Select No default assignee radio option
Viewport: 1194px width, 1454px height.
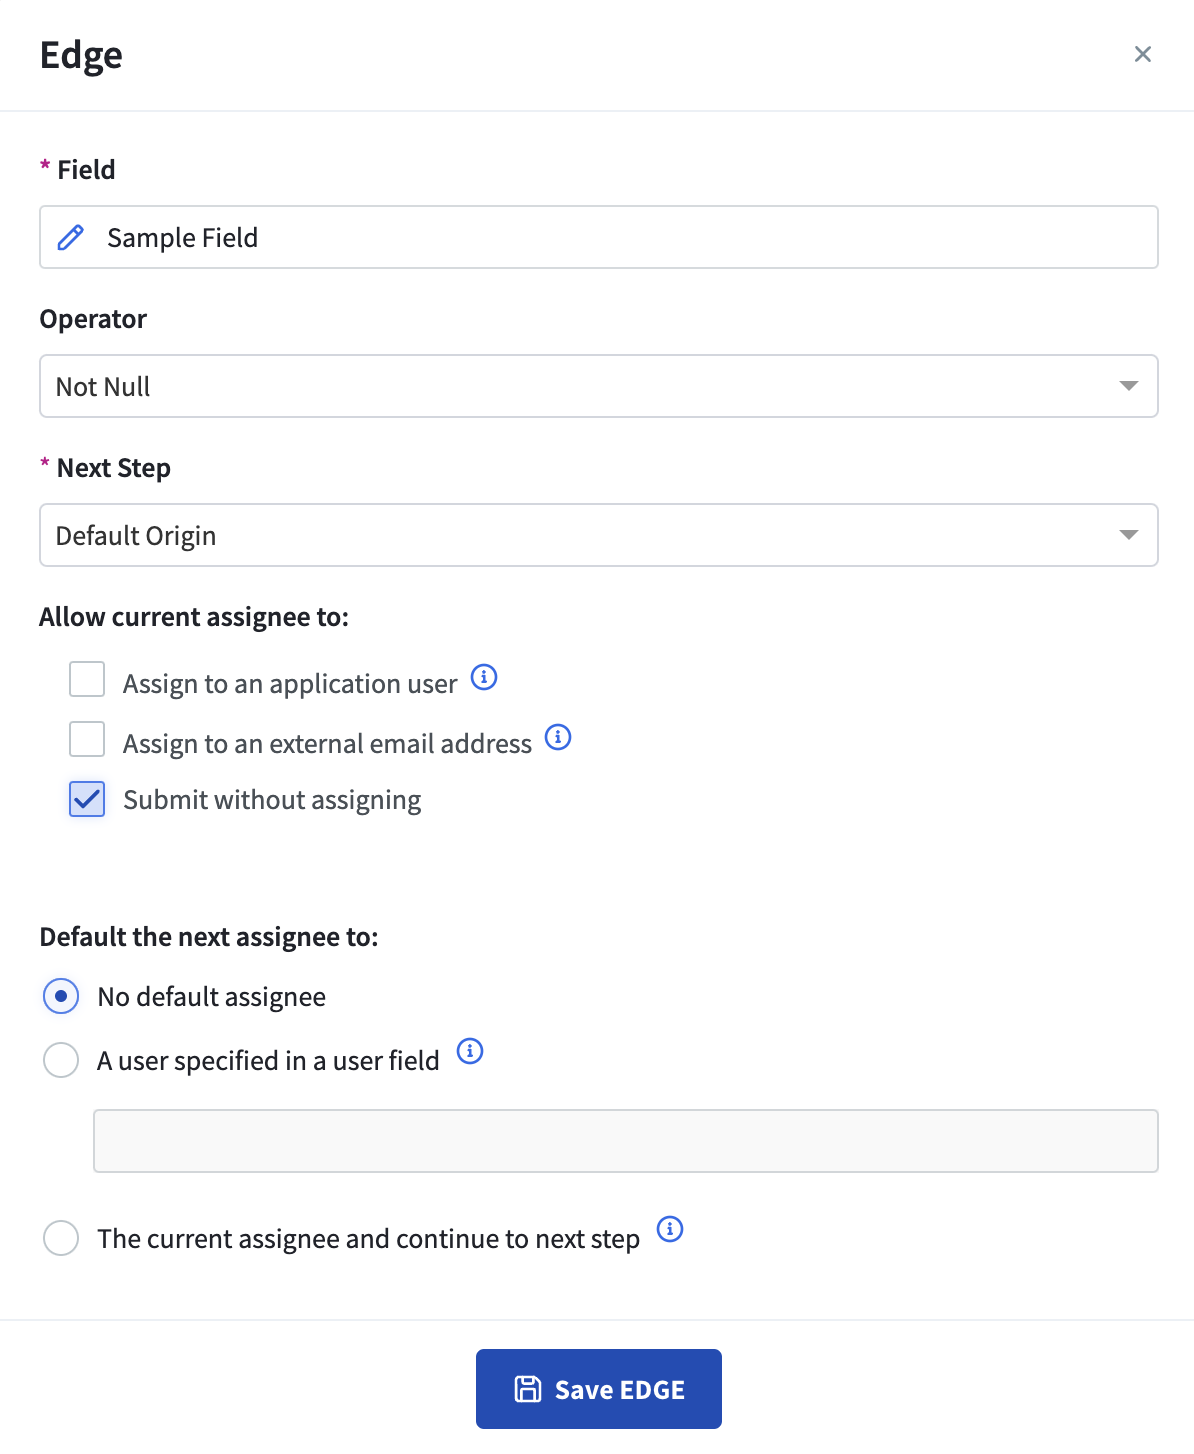pyautogui.click(x=61, y=996)
